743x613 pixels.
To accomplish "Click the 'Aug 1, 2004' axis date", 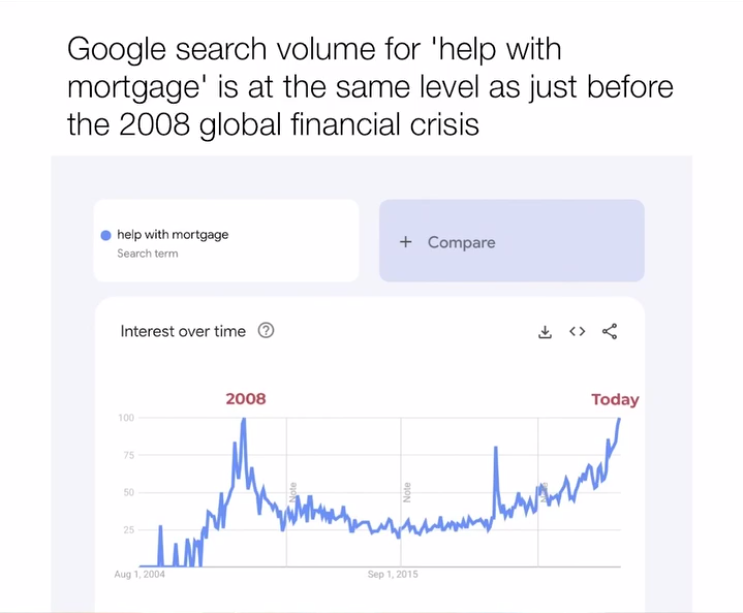I will (x=139, y=574).
